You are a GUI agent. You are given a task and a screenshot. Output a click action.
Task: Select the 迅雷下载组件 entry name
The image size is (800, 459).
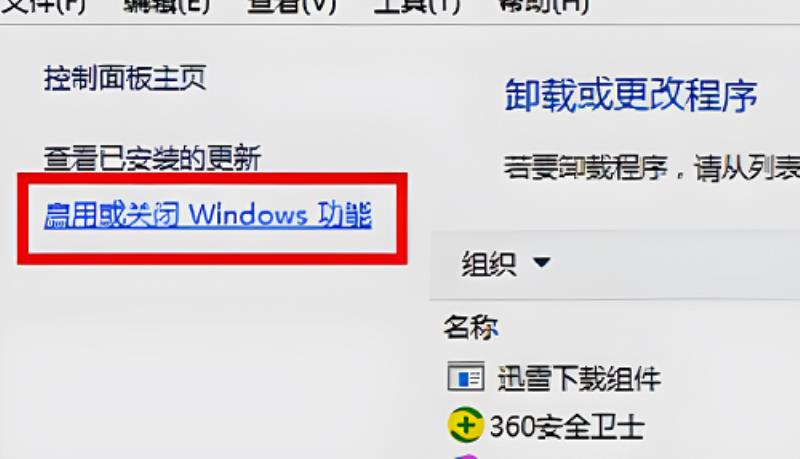click(x=579, y=378)
